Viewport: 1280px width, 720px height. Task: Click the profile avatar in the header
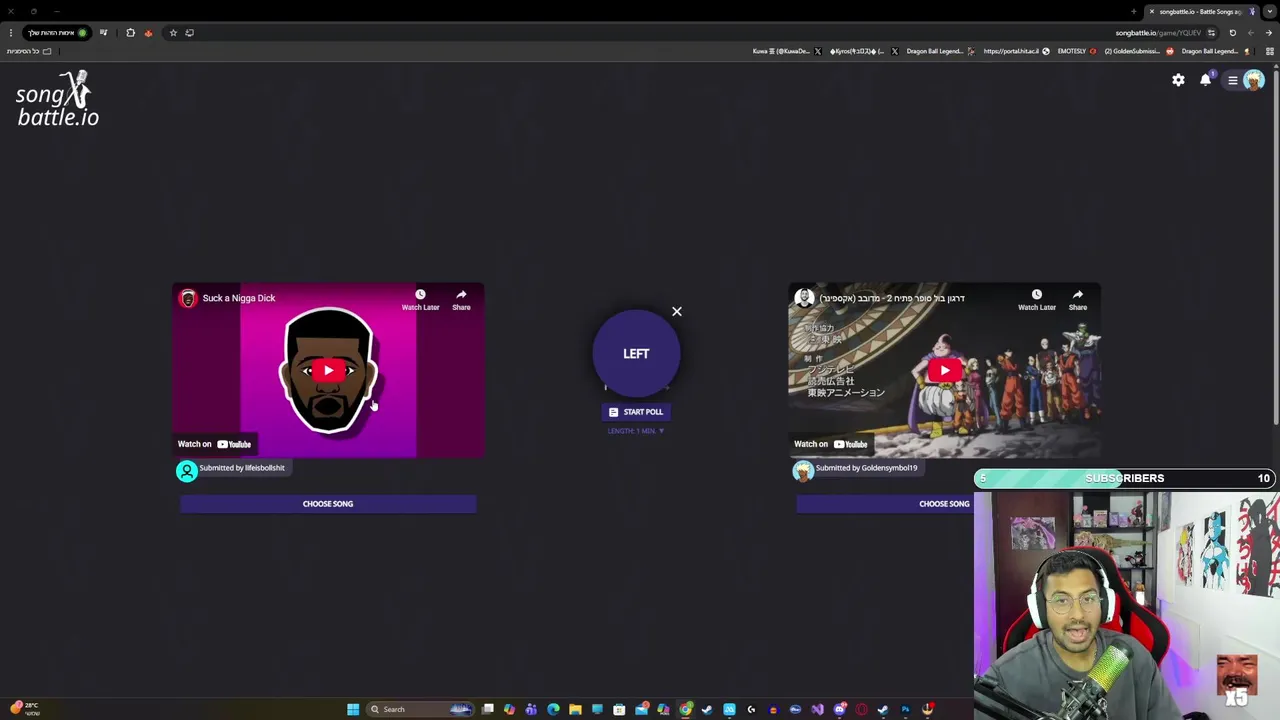click(1253, 80)
